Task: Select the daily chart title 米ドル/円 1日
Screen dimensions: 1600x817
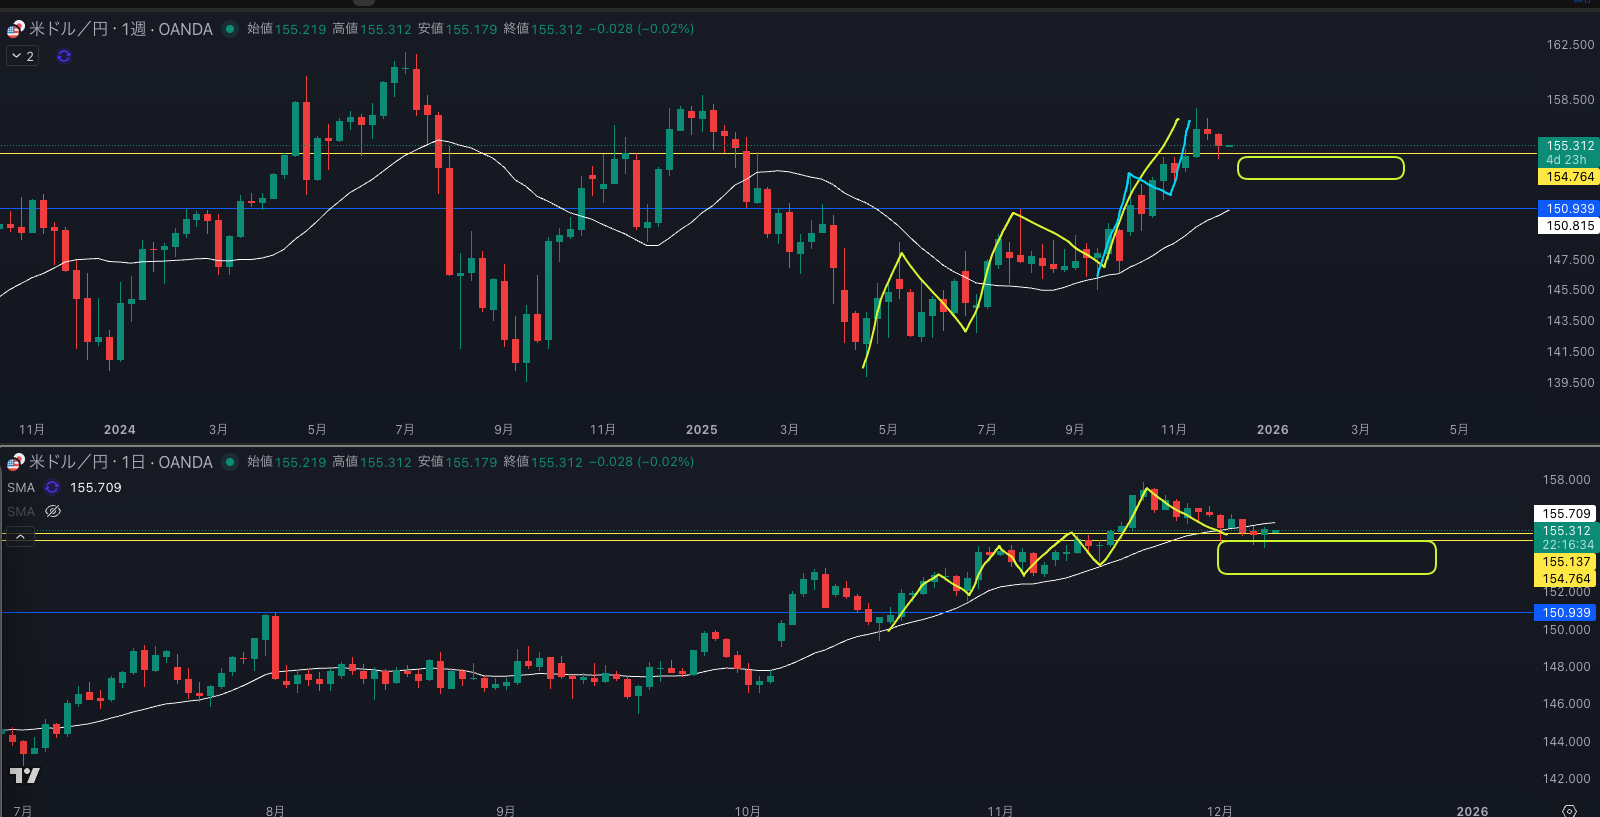Action: [120, 462]
